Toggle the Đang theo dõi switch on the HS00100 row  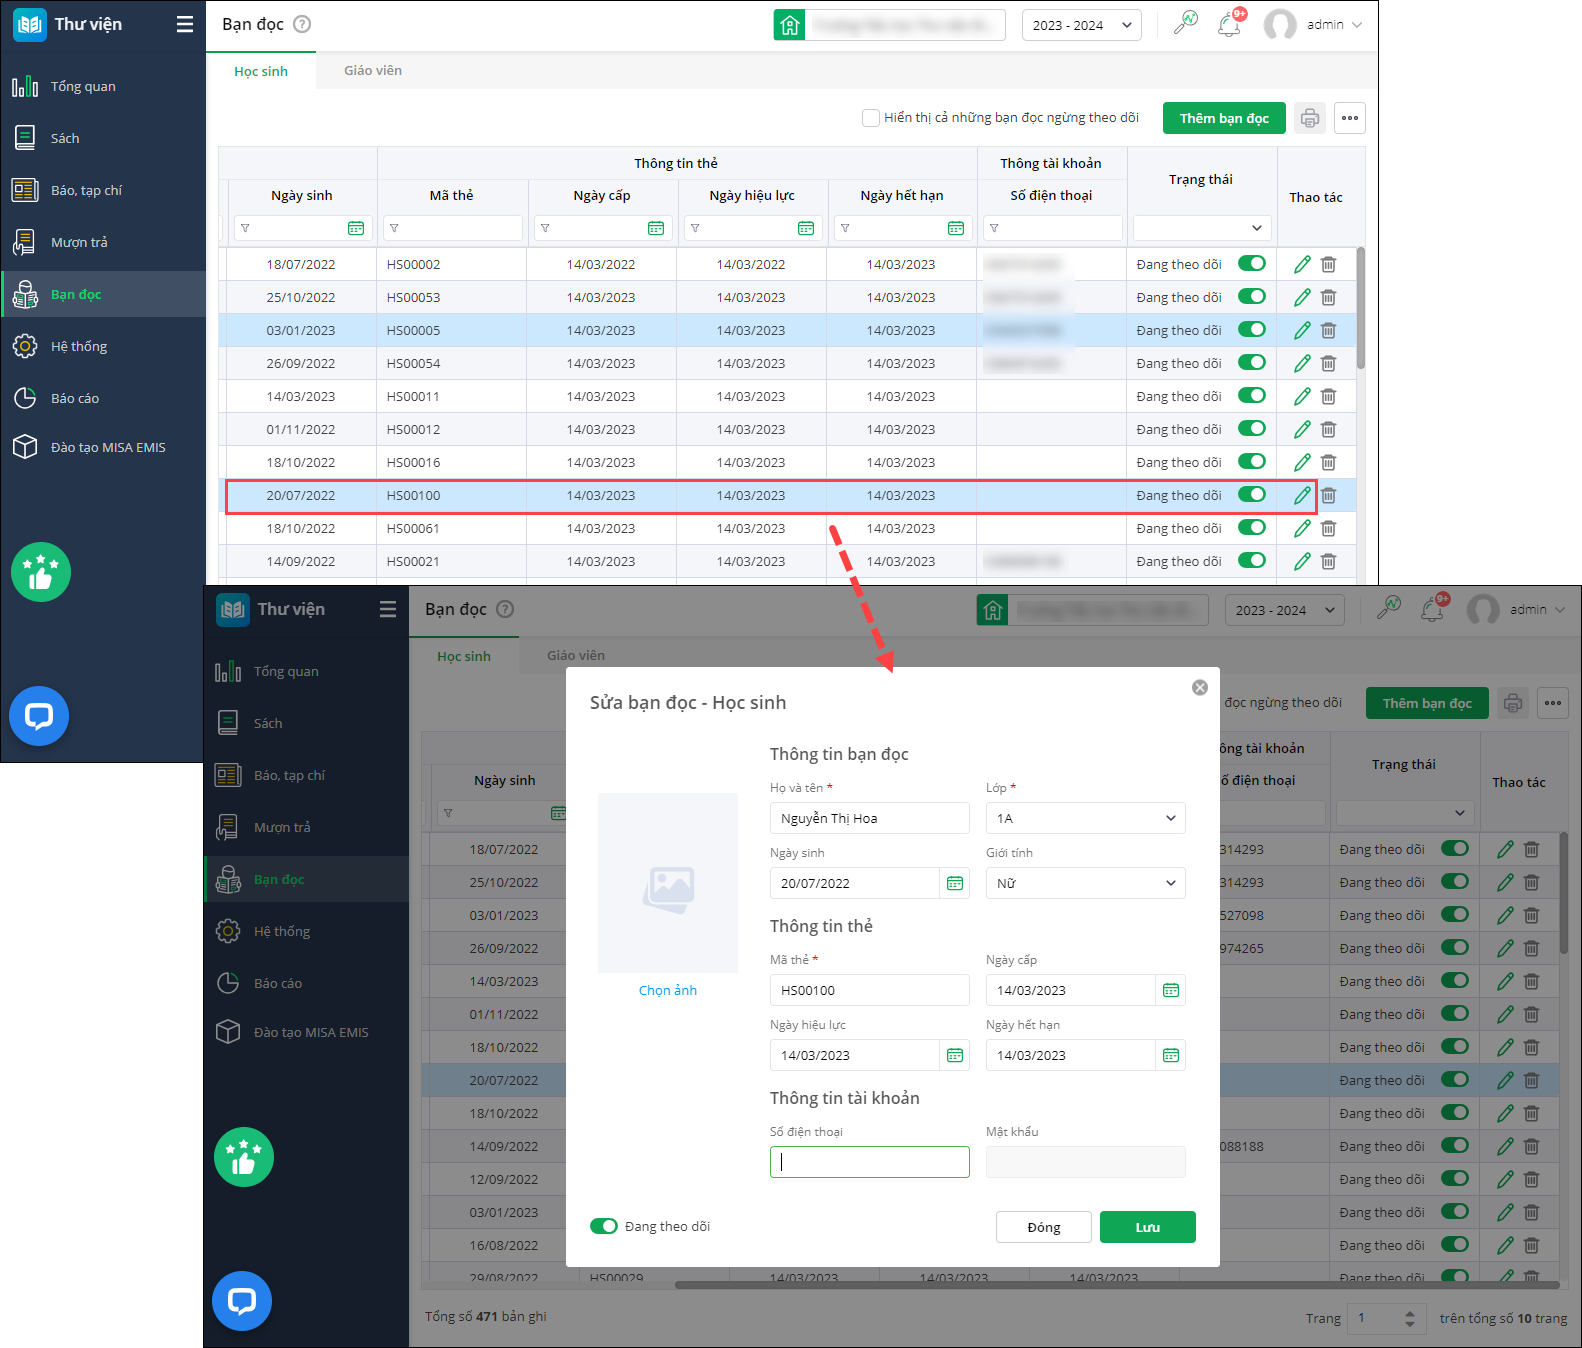coord(1252,494)
